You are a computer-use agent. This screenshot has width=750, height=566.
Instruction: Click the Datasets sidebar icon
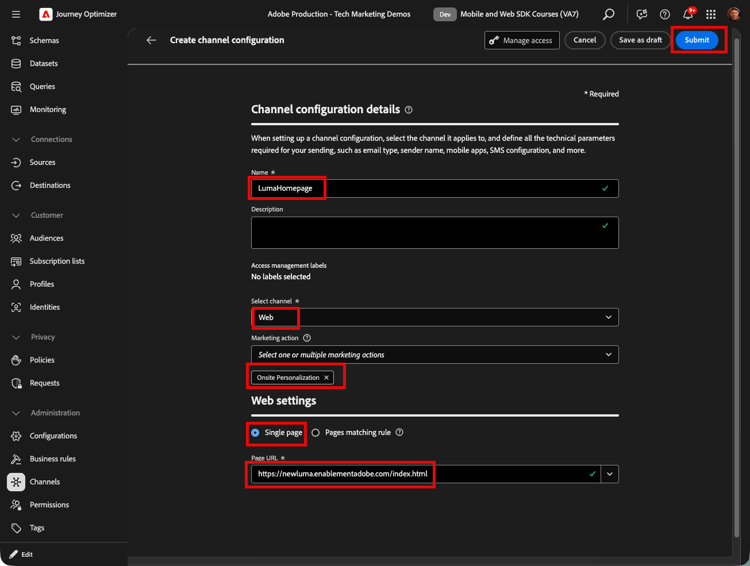pos(16,64)
